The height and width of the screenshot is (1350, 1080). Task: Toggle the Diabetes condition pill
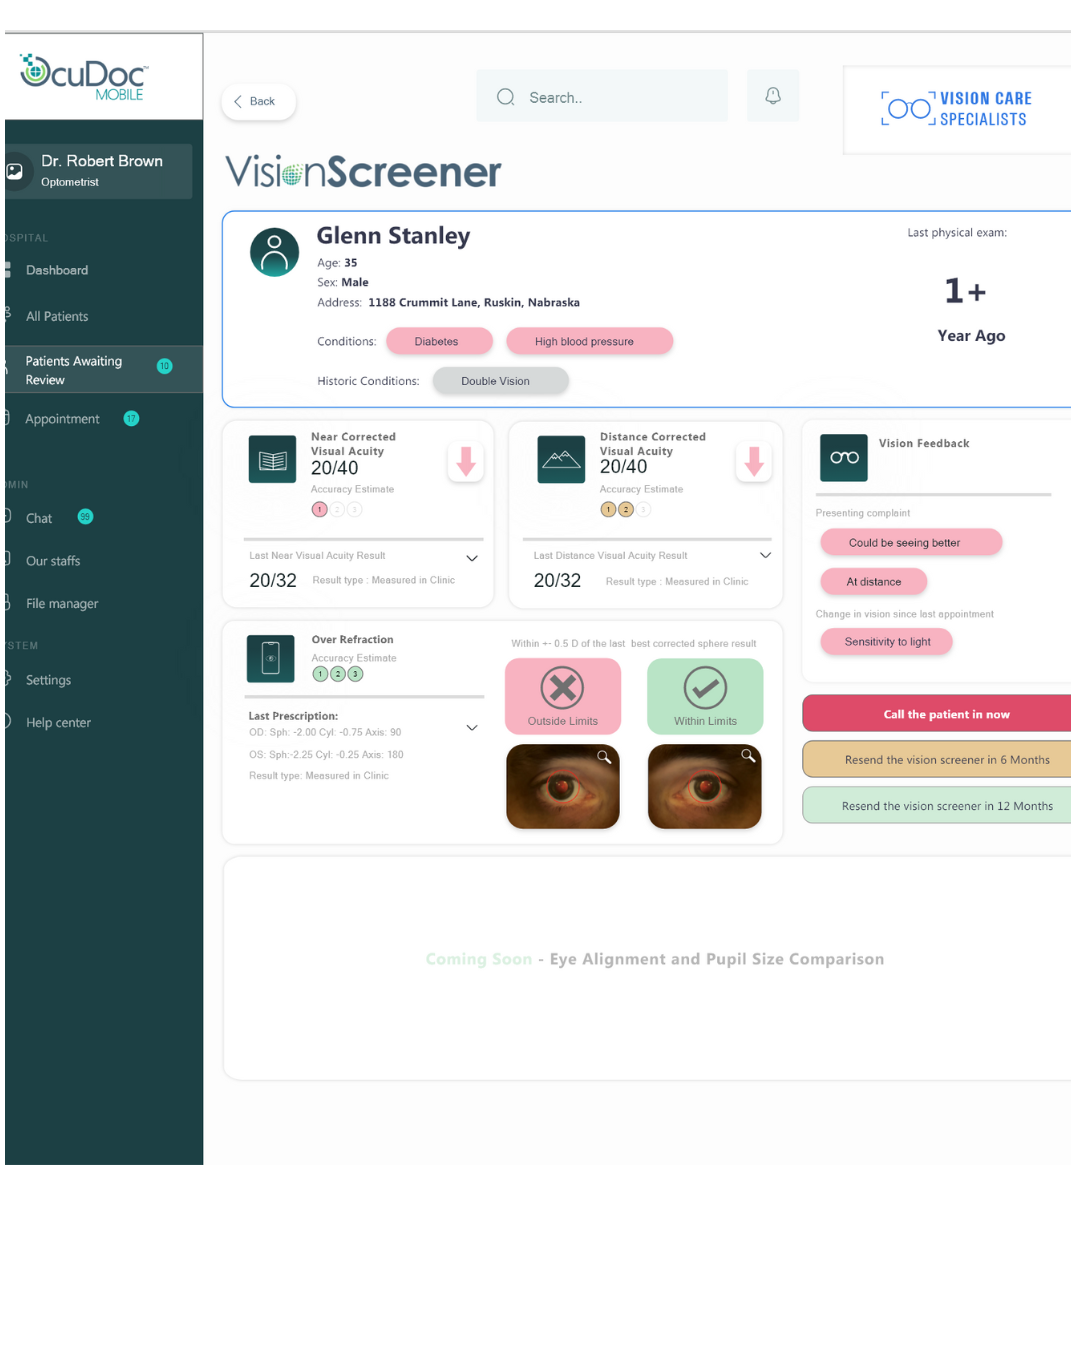tap(439, 341)
